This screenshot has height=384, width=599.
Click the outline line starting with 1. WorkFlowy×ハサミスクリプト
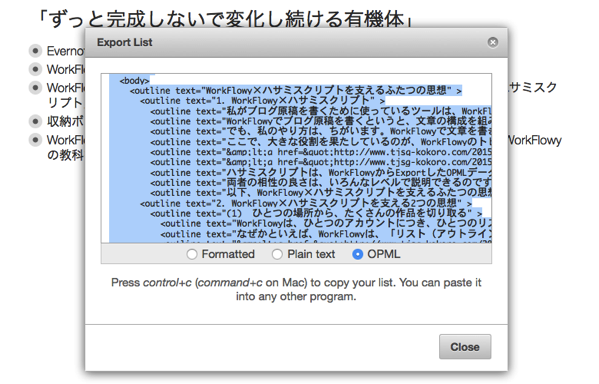point(262,101)
